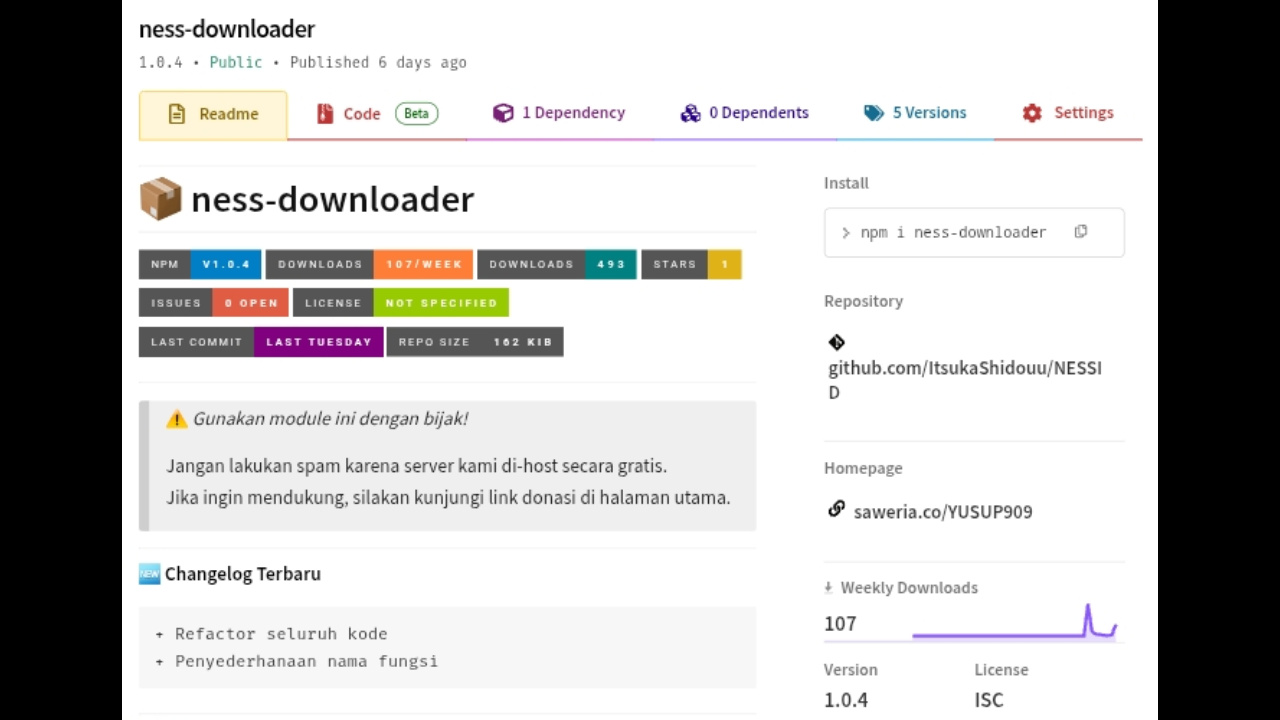Click the git repository icon
This screenshot has width=1280, height=720.
[837, 343]
